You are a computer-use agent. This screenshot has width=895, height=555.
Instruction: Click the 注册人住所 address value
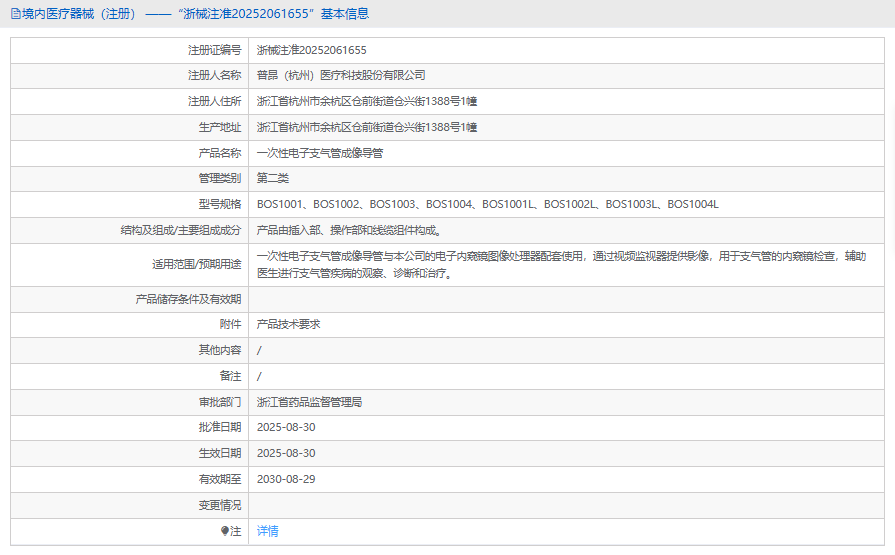pos(366,101)
